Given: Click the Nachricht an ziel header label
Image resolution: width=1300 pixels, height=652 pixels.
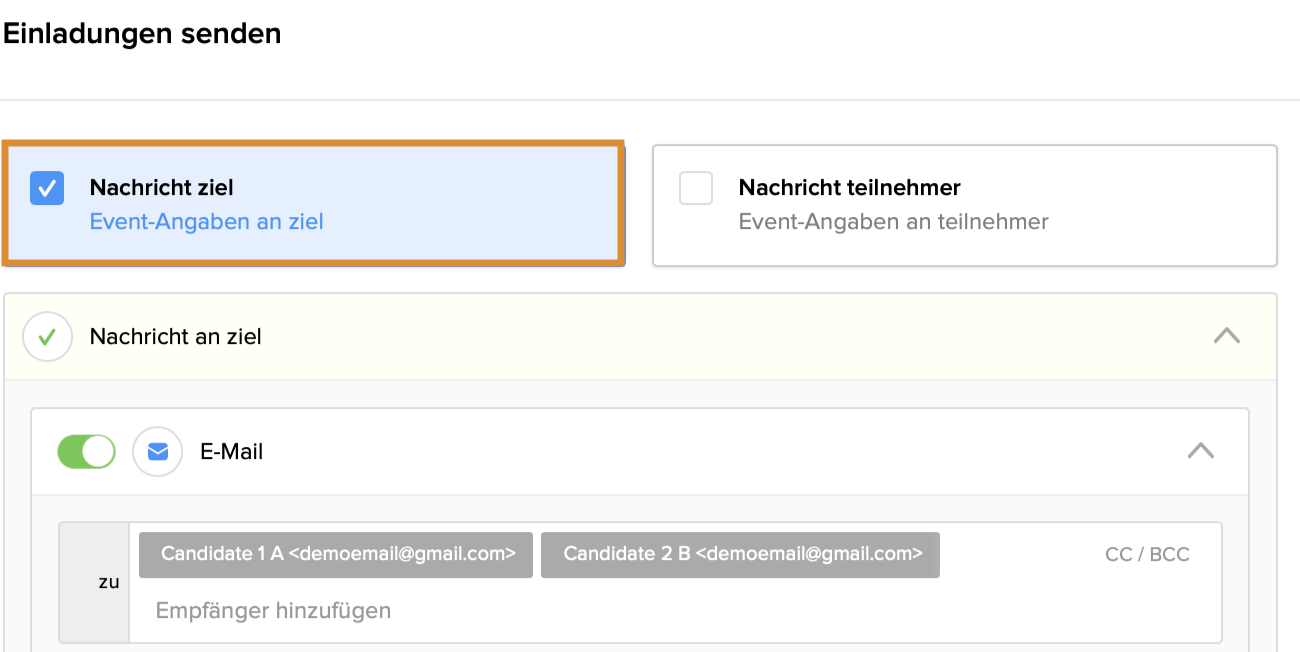Looking at the screenshot, I should click(176, 337).
